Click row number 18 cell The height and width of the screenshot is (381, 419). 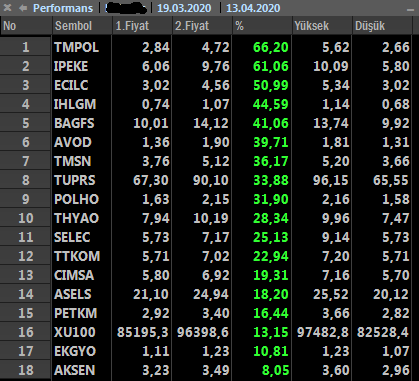tap(26, 370)
